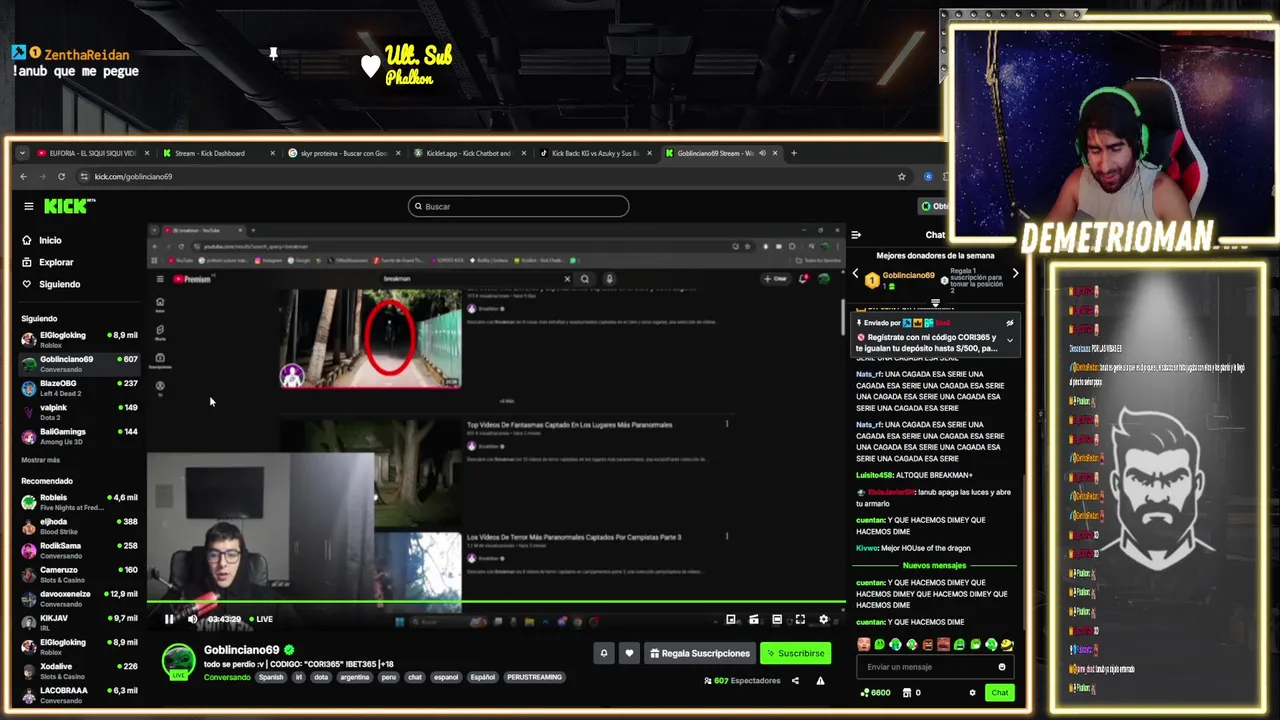Enable picture-in-picture in the player

coord(731,619)
